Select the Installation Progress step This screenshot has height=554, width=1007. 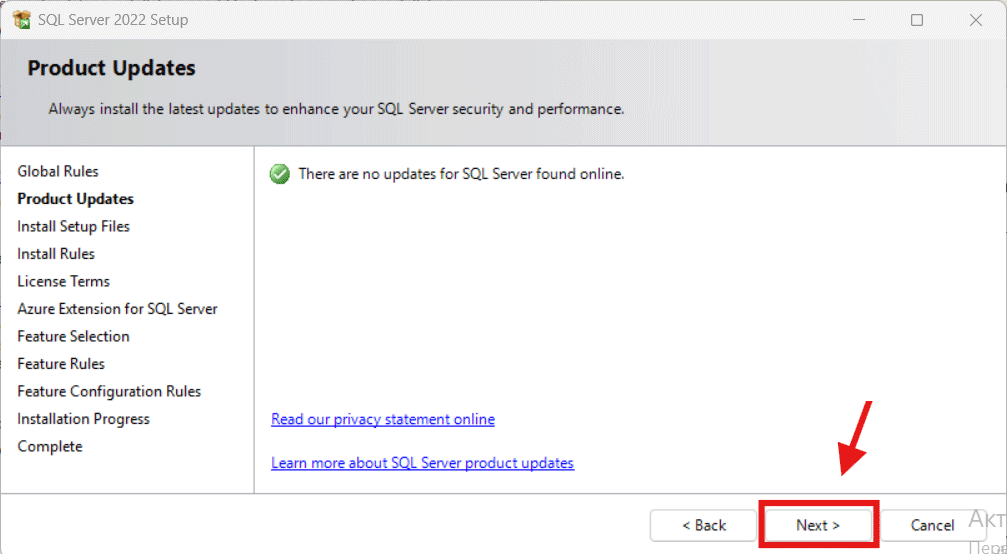click(83, 419)
